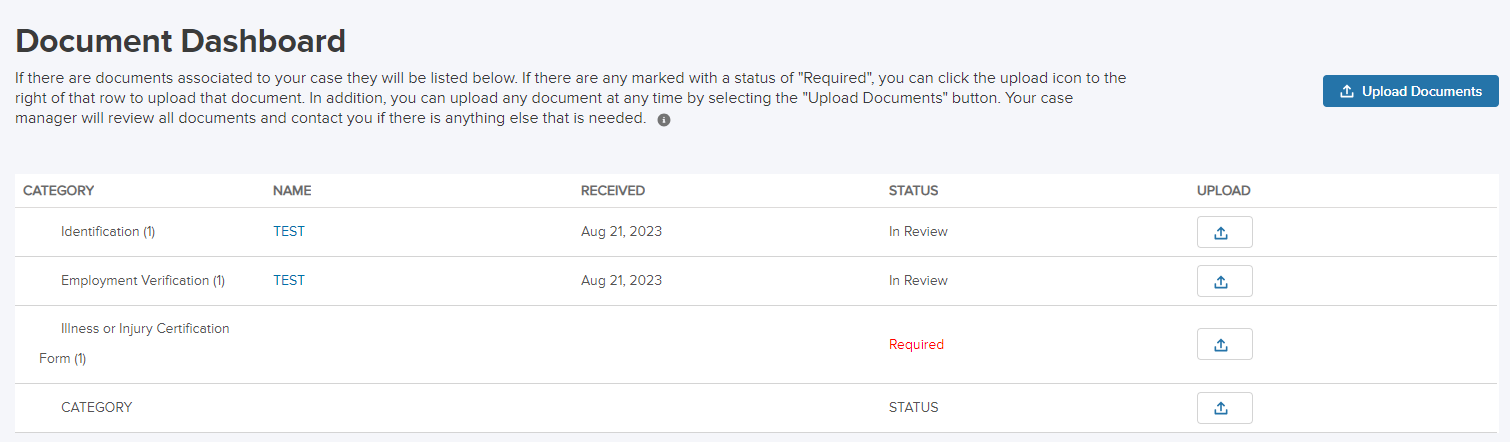Viewport: 1510px width, 442px height.
Task: Click upload icon for Employment Verification
Action: (1224, 281)
